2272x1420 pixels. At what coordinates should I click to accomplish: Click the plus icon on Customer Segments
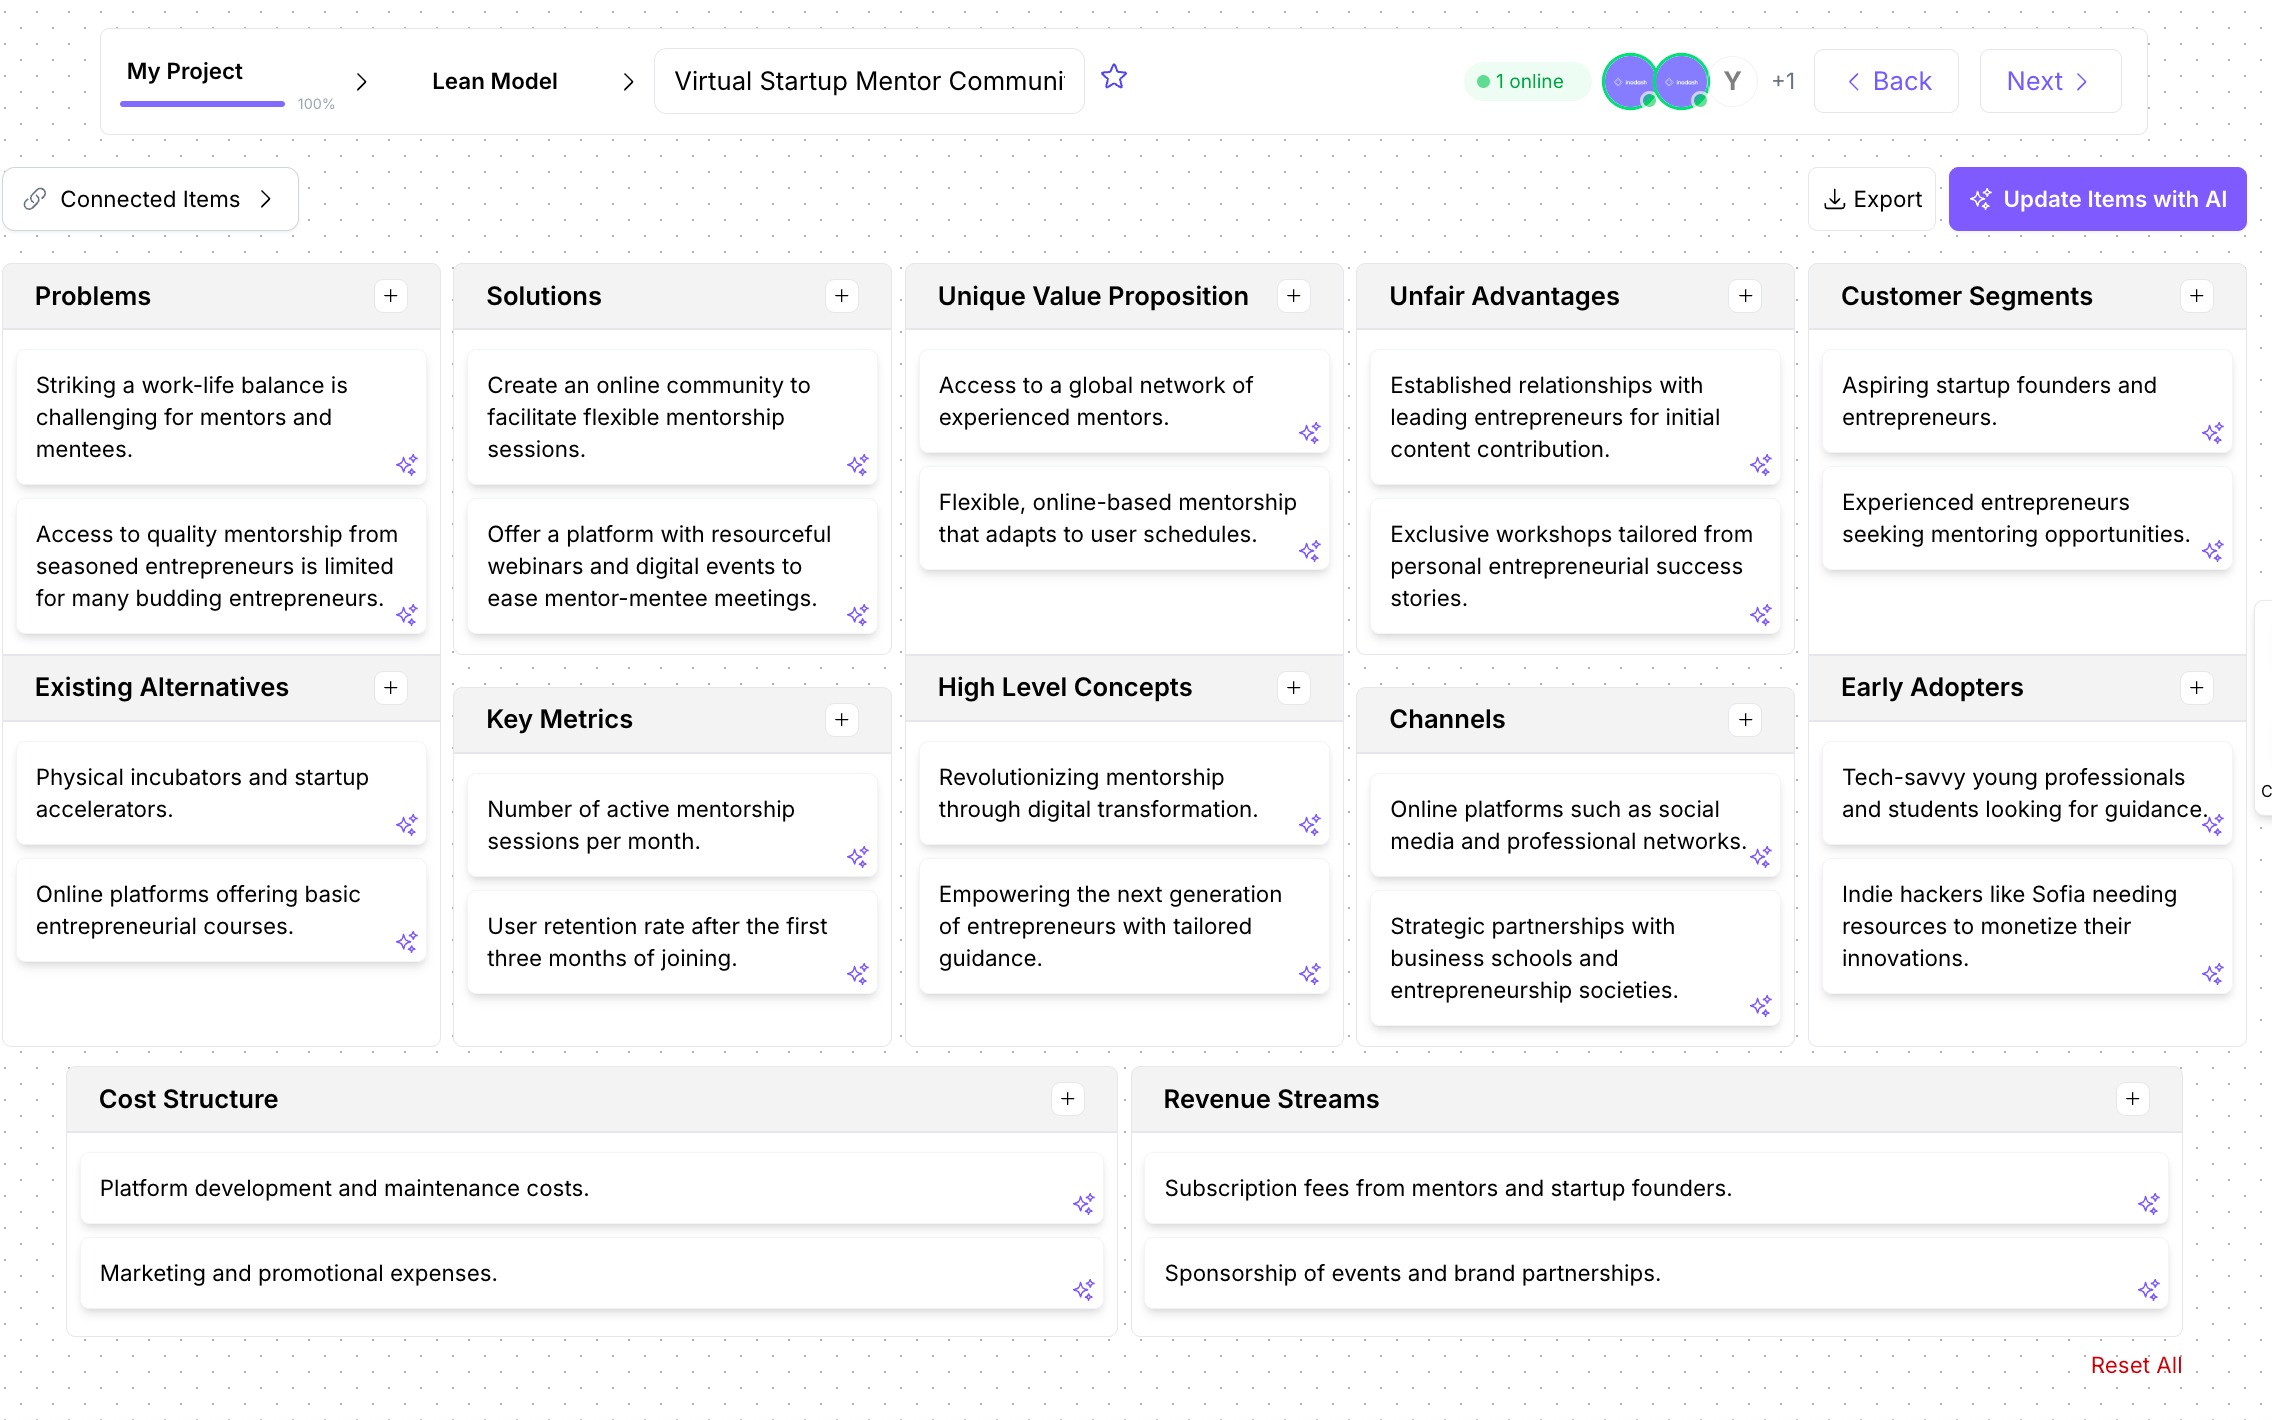pyautogui.click(x=2196, y=296)
